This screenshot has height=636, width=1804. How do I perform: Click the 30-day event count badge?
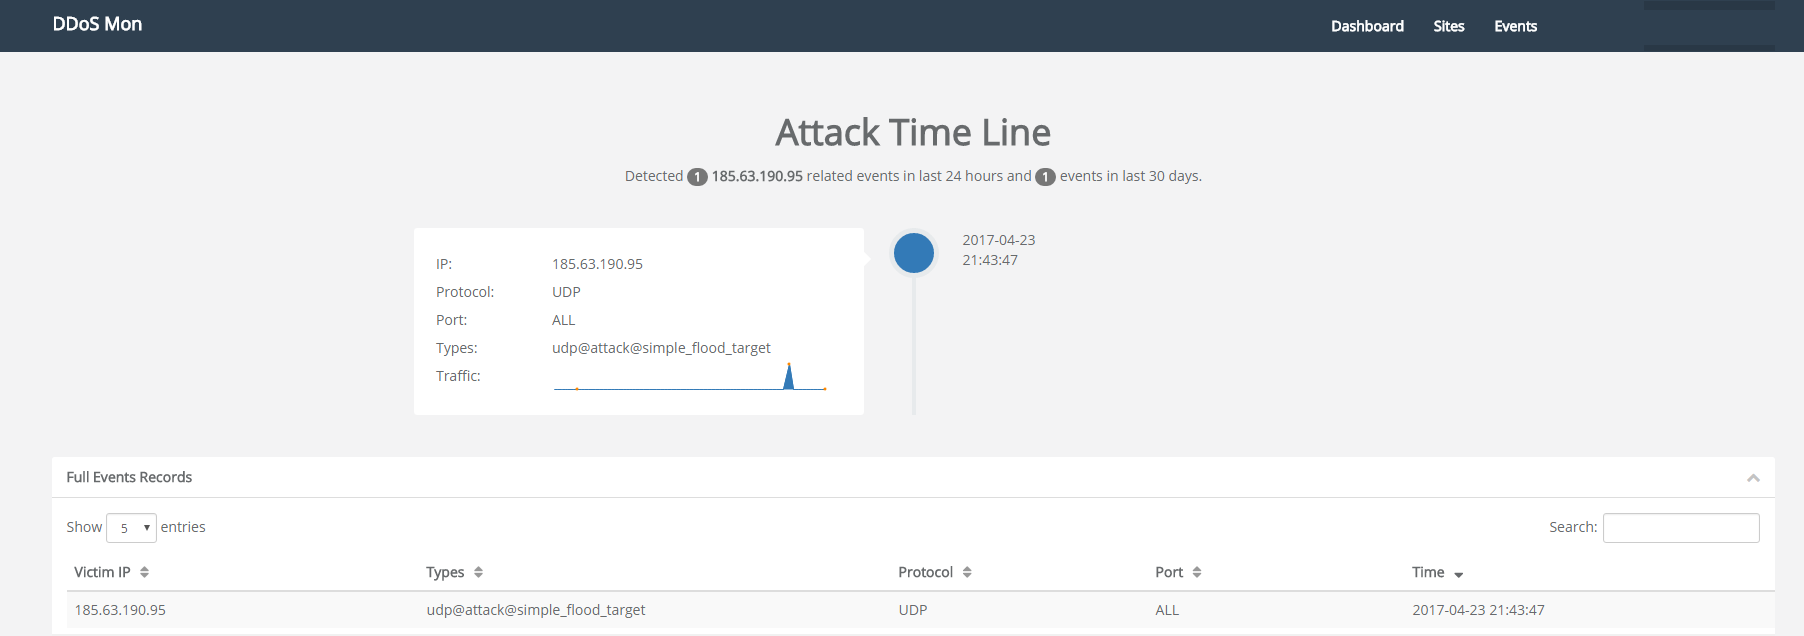click(1045, 177)
